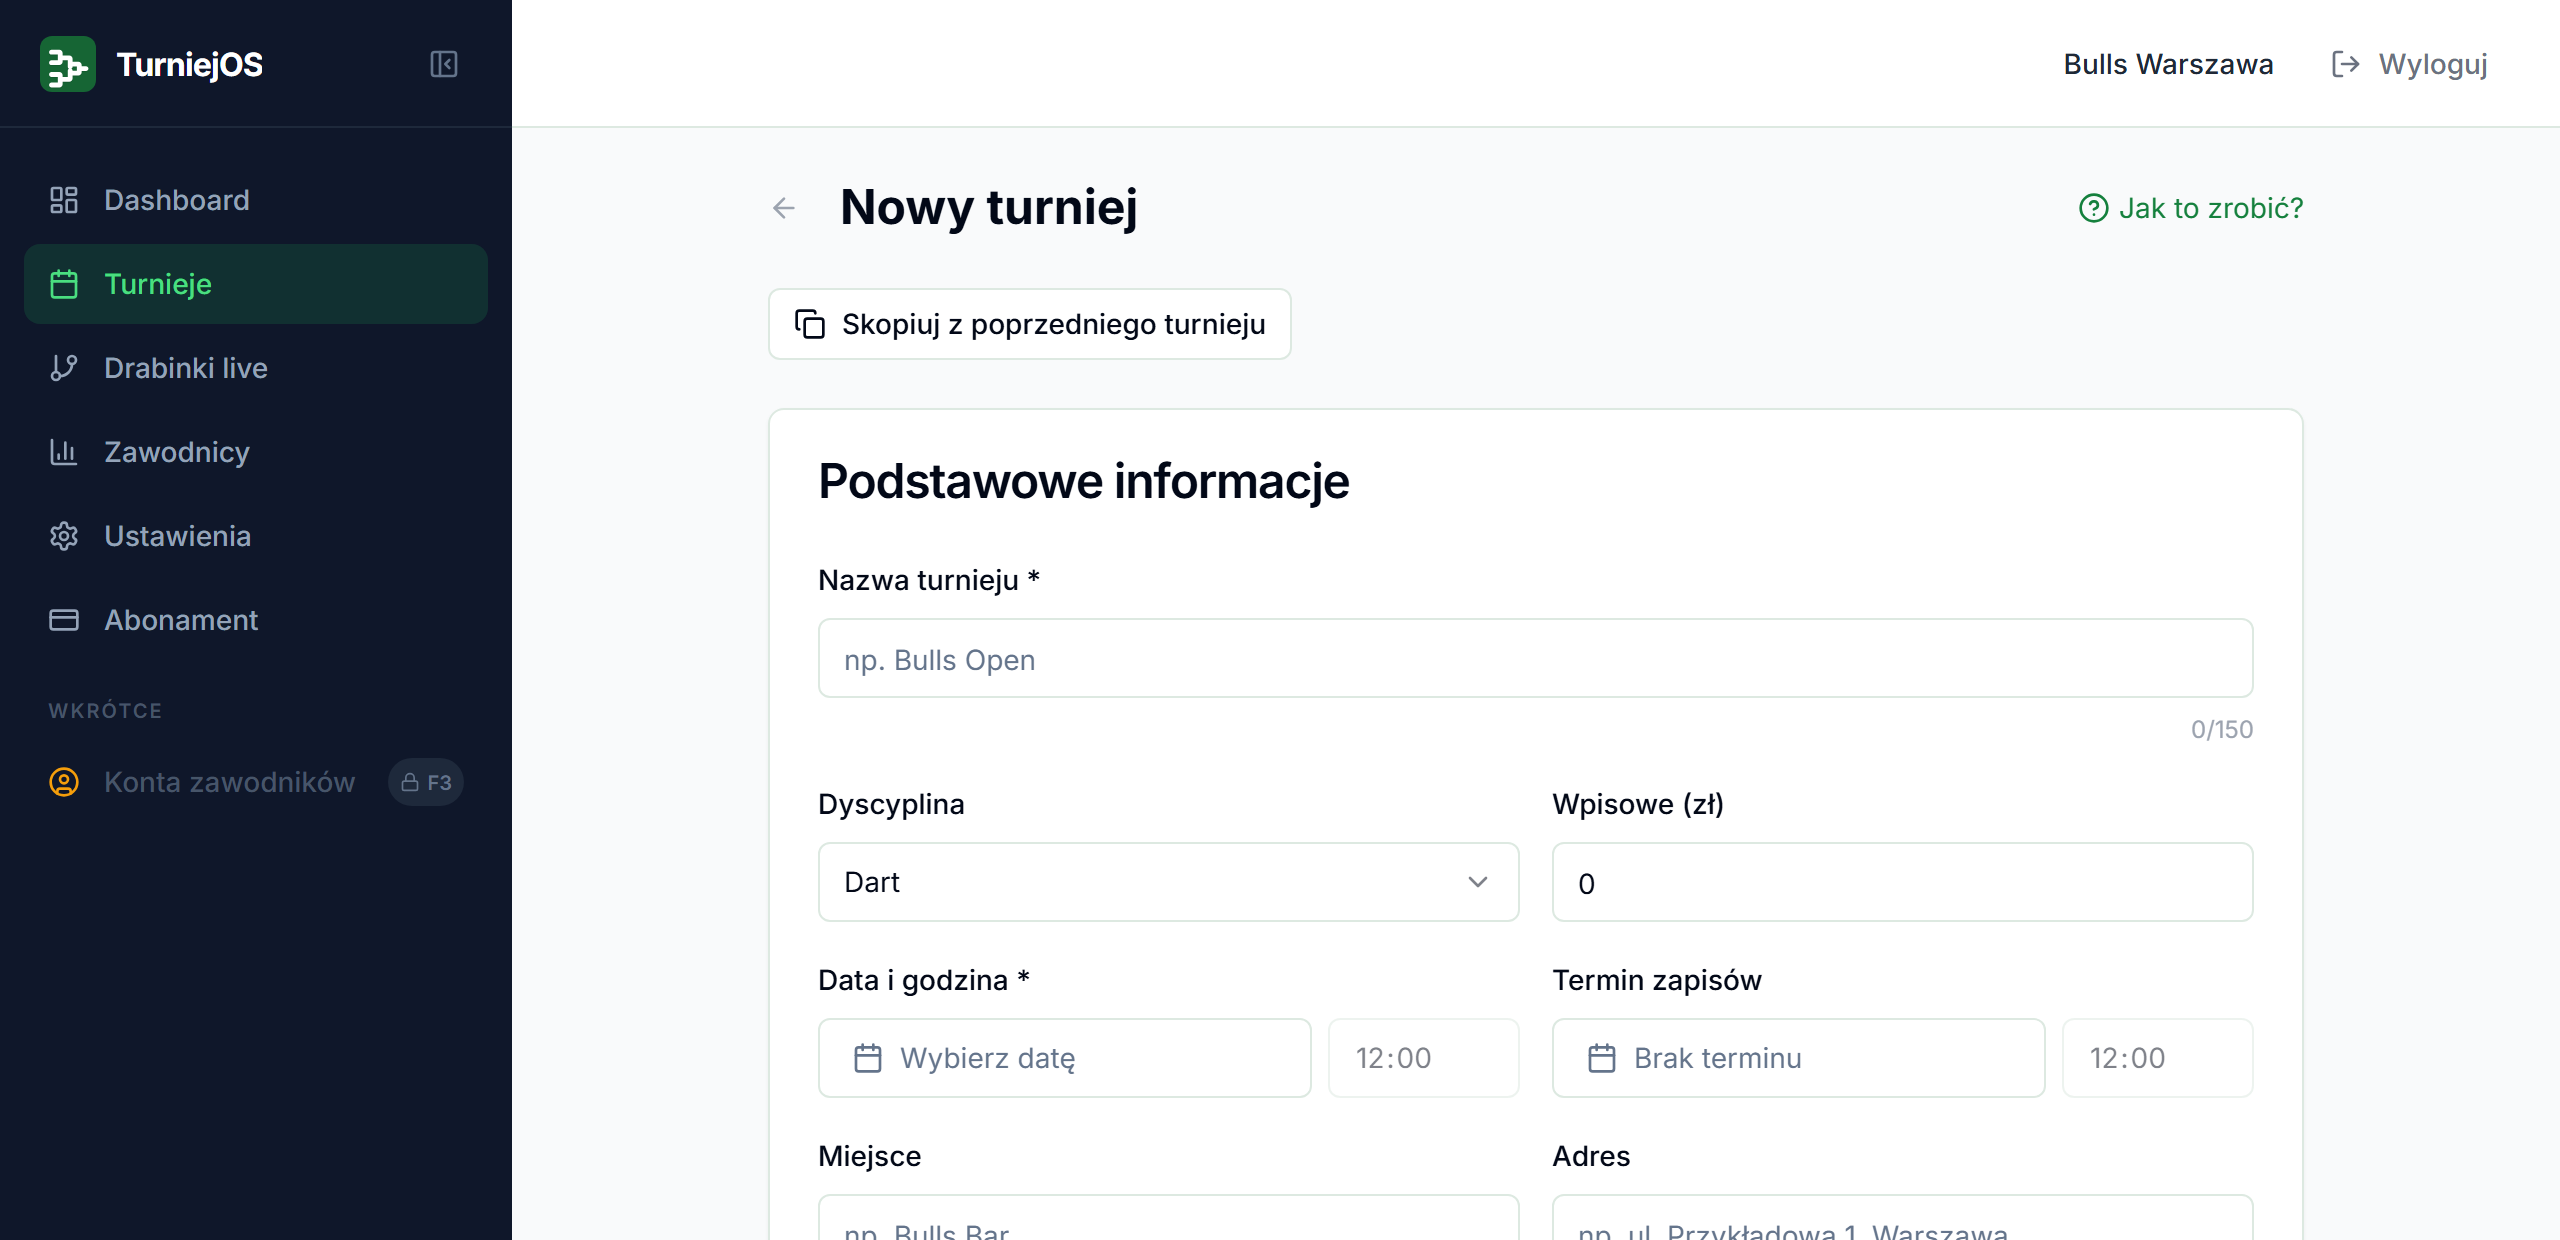This screenshot has height=1240, width=2560.
Task: Open the Abonament page
Action: 256,620
